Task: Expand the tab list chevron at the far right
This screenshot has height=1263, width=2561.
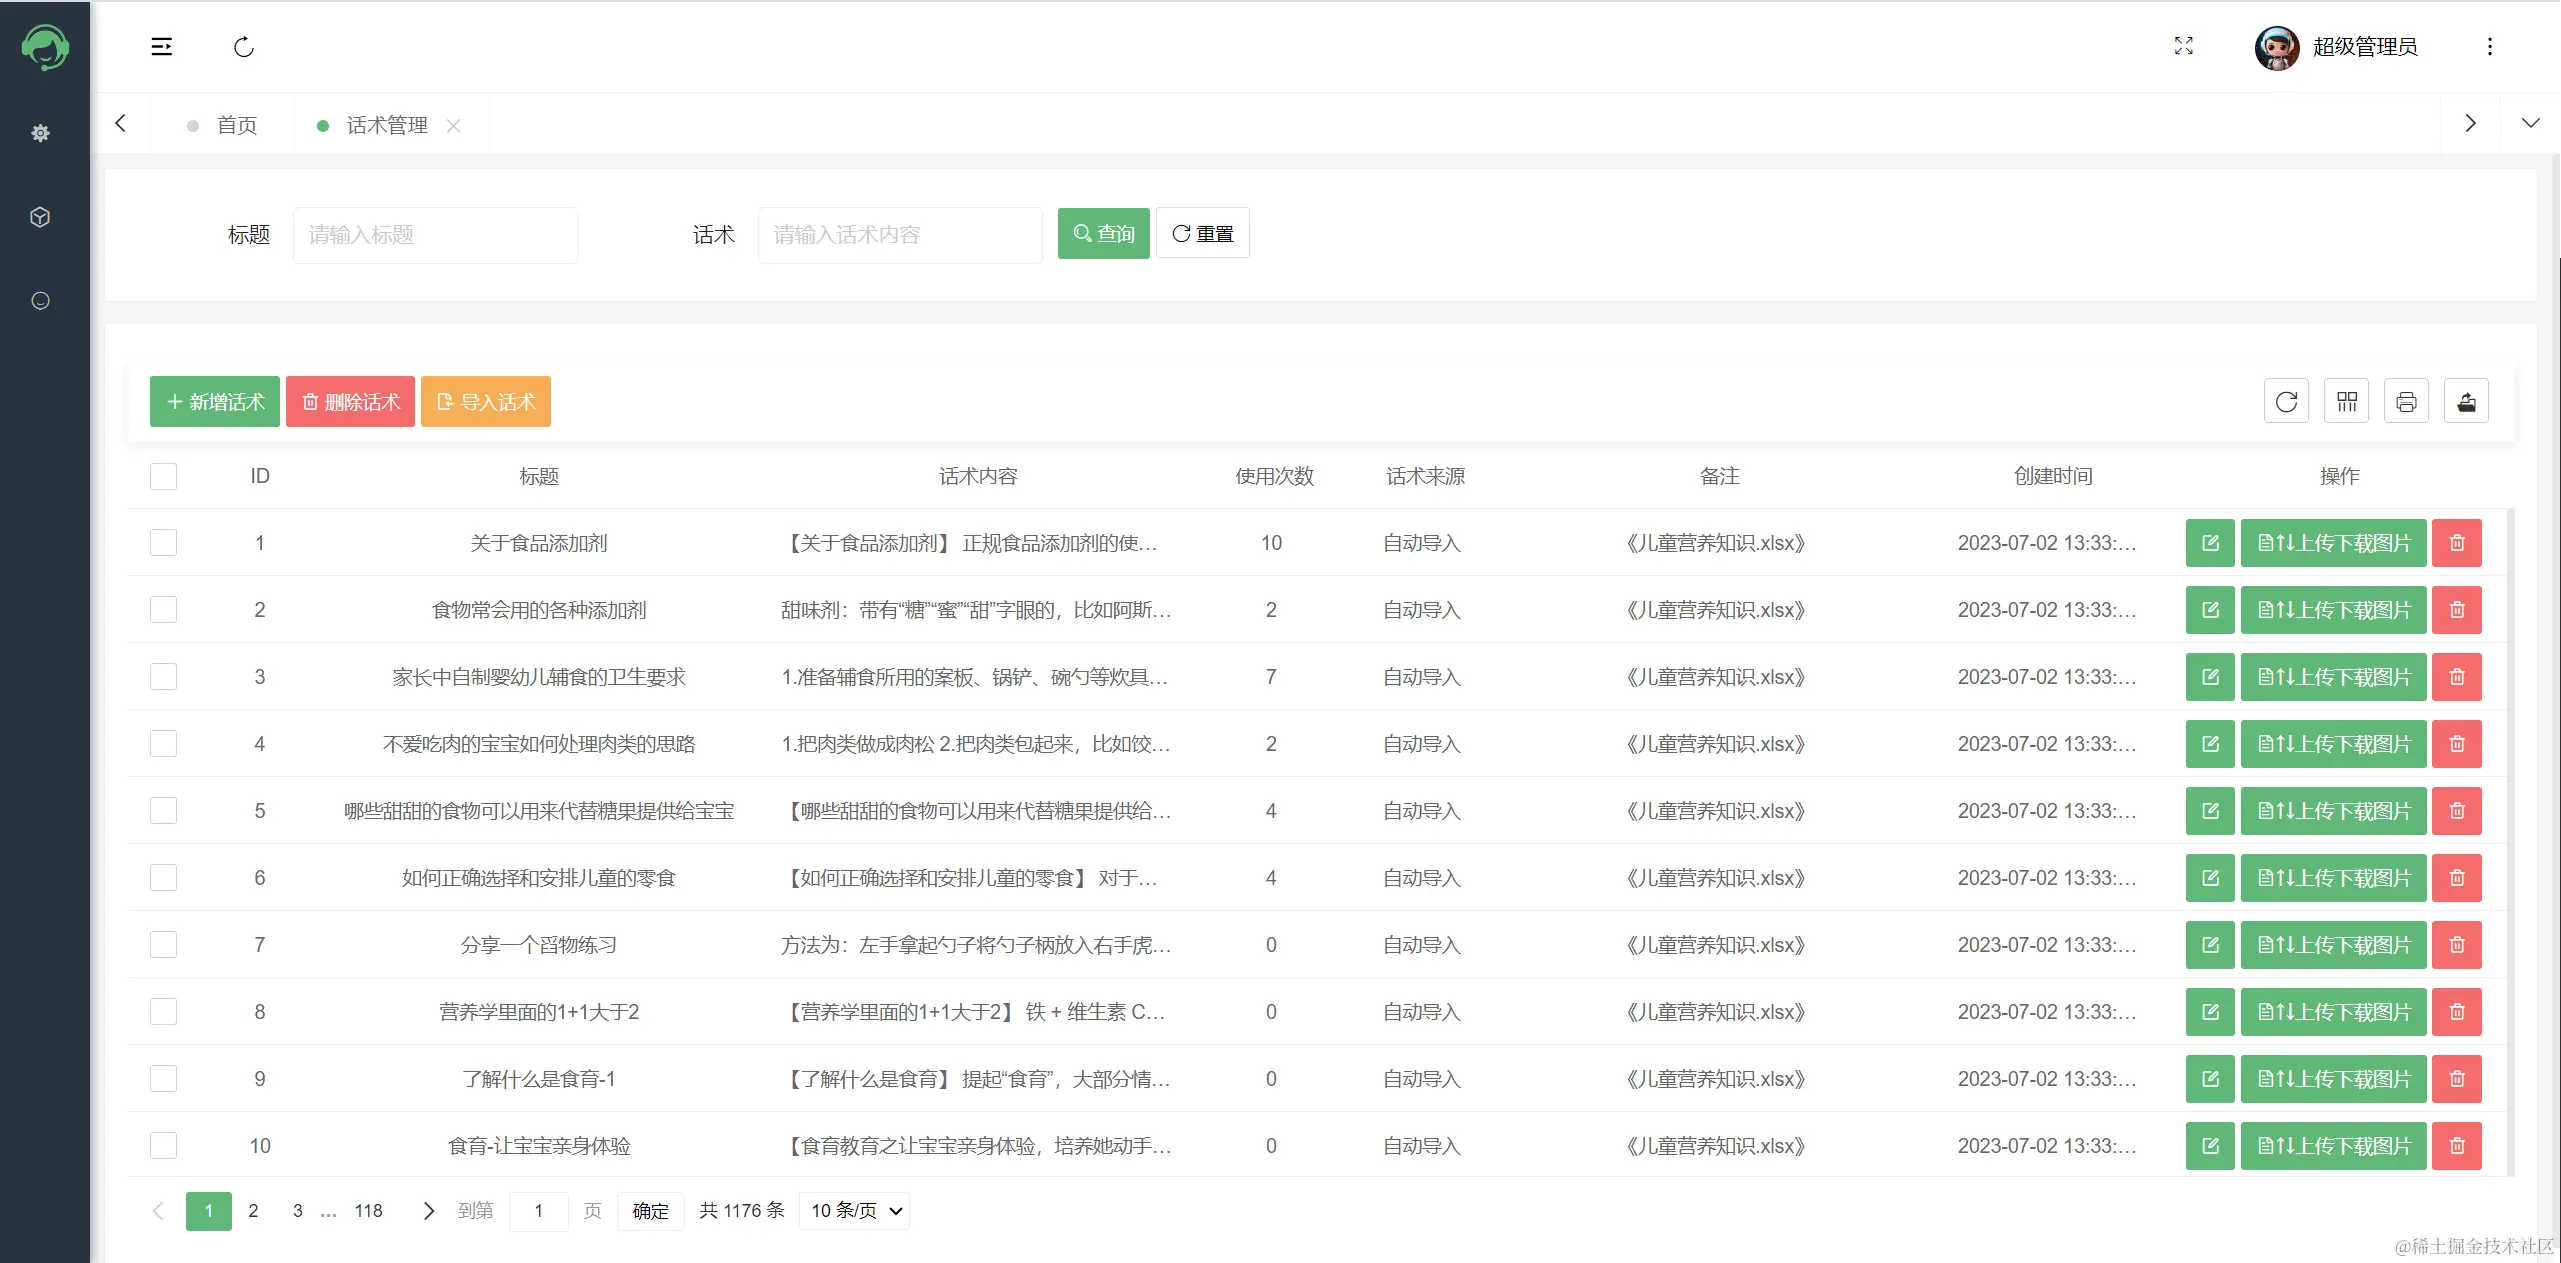Action: point(2530,123)
